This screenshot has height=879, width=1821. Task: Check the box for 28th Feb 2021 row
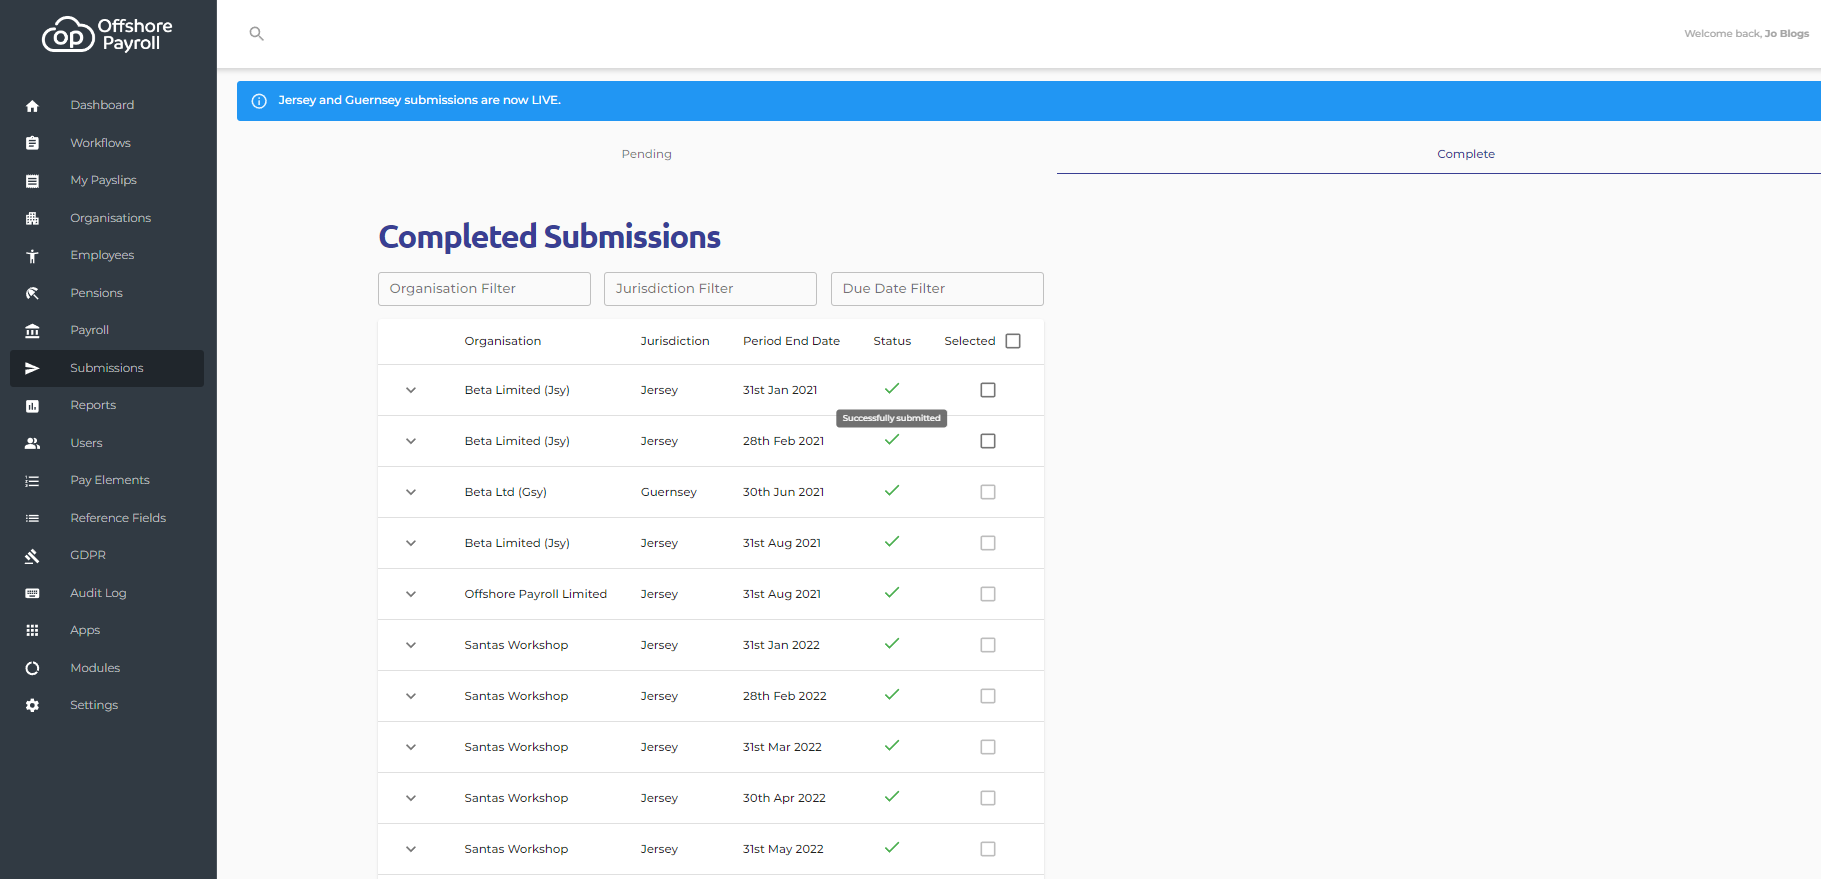pos(988,441)
